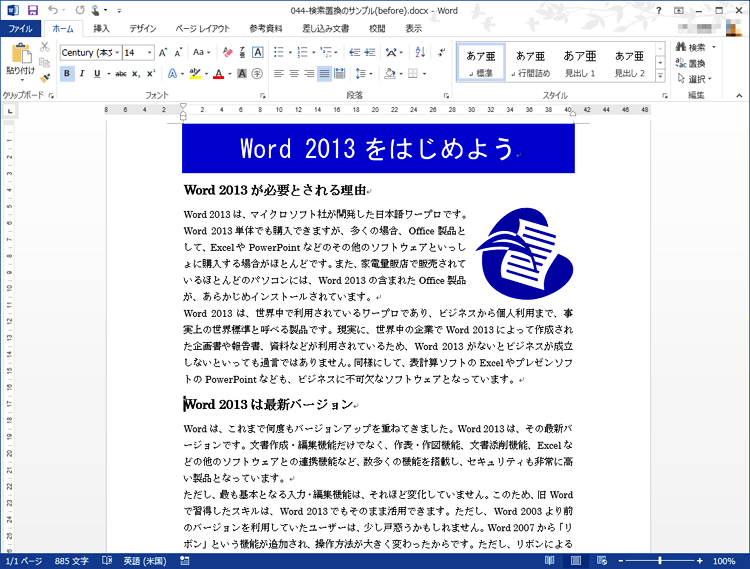Click the 100% zoom level
The width and height of the screenshot is (750, 569).
[x=724, y=561]
